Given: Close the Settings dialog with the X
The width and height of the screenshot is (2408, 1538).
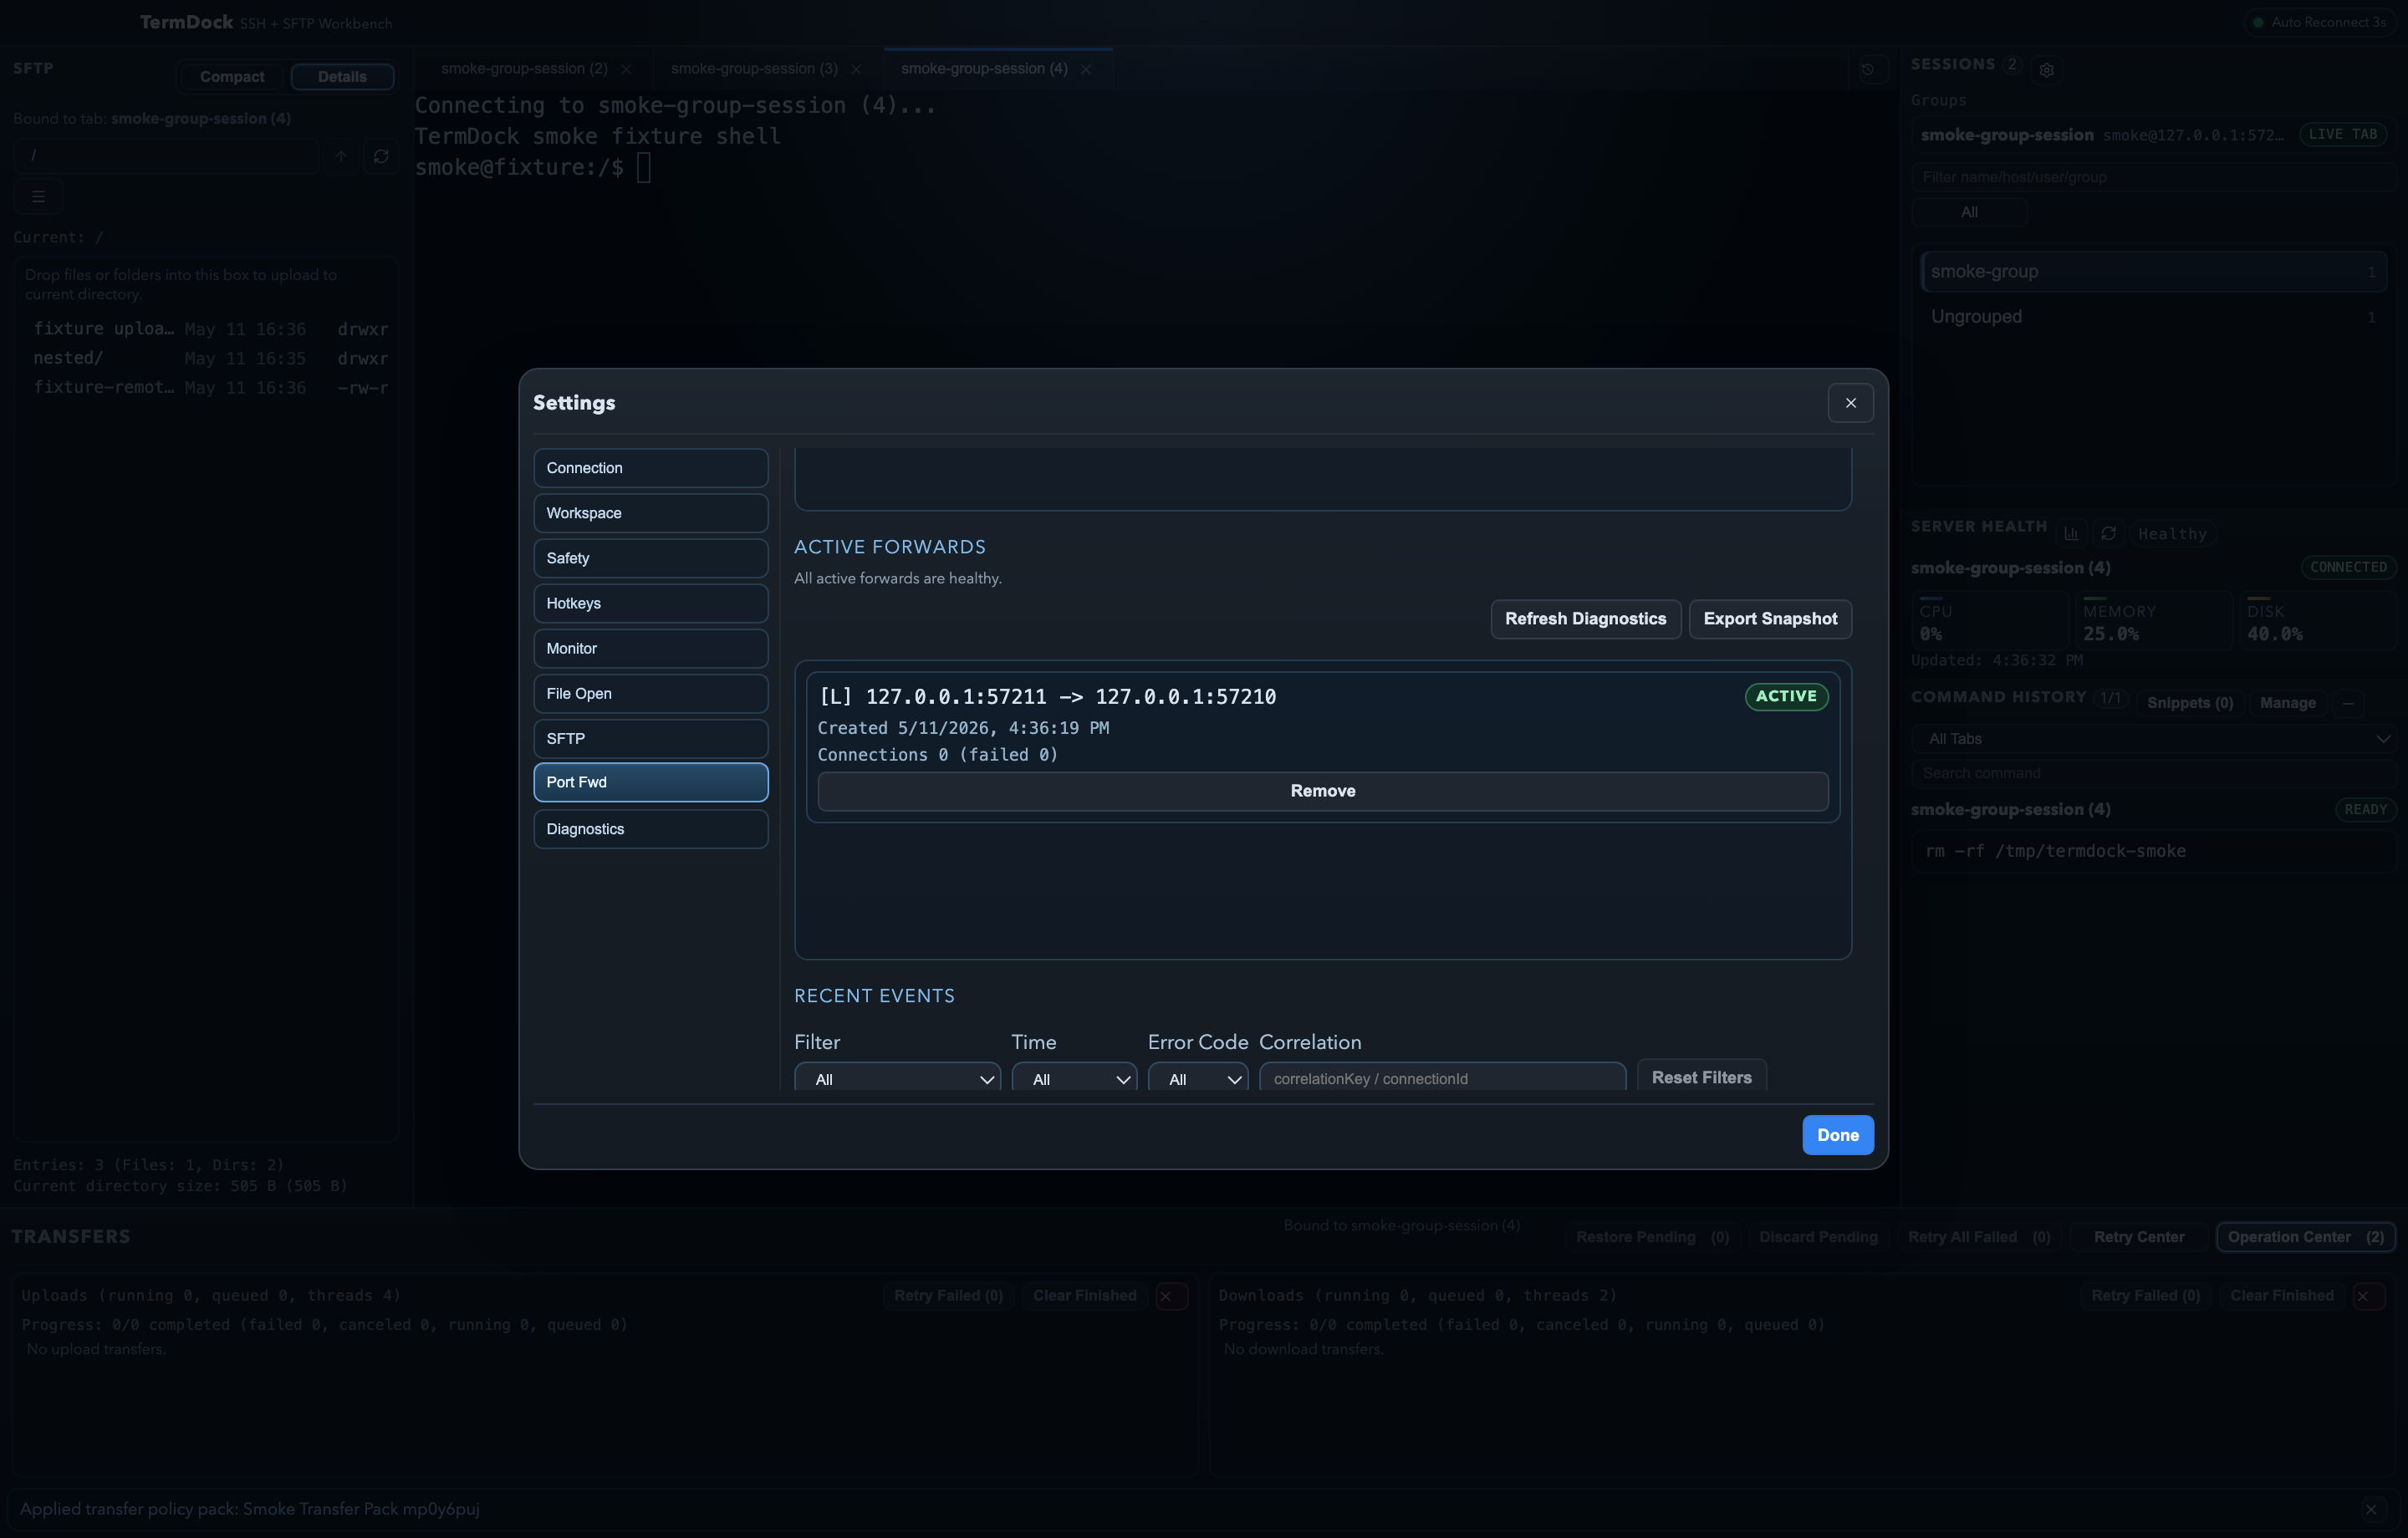Looking at the screenshot, I should pos(1850,403).
